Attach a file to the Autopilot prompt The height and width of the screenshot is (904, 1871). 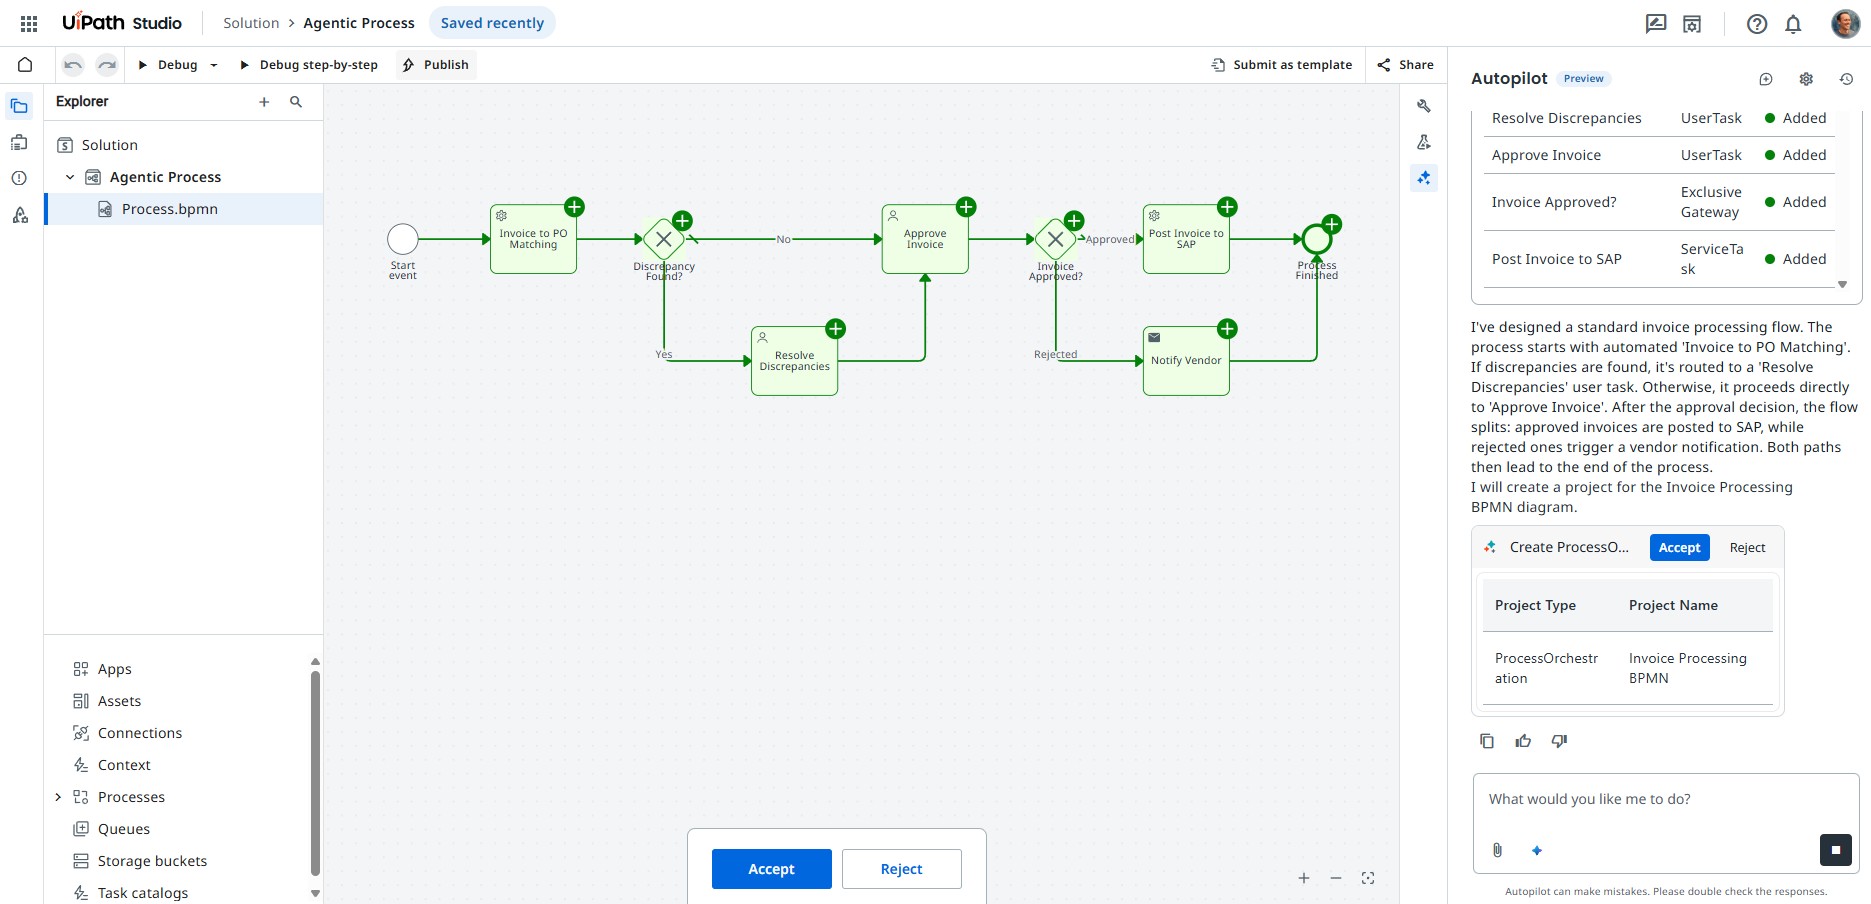(1497, 850)
